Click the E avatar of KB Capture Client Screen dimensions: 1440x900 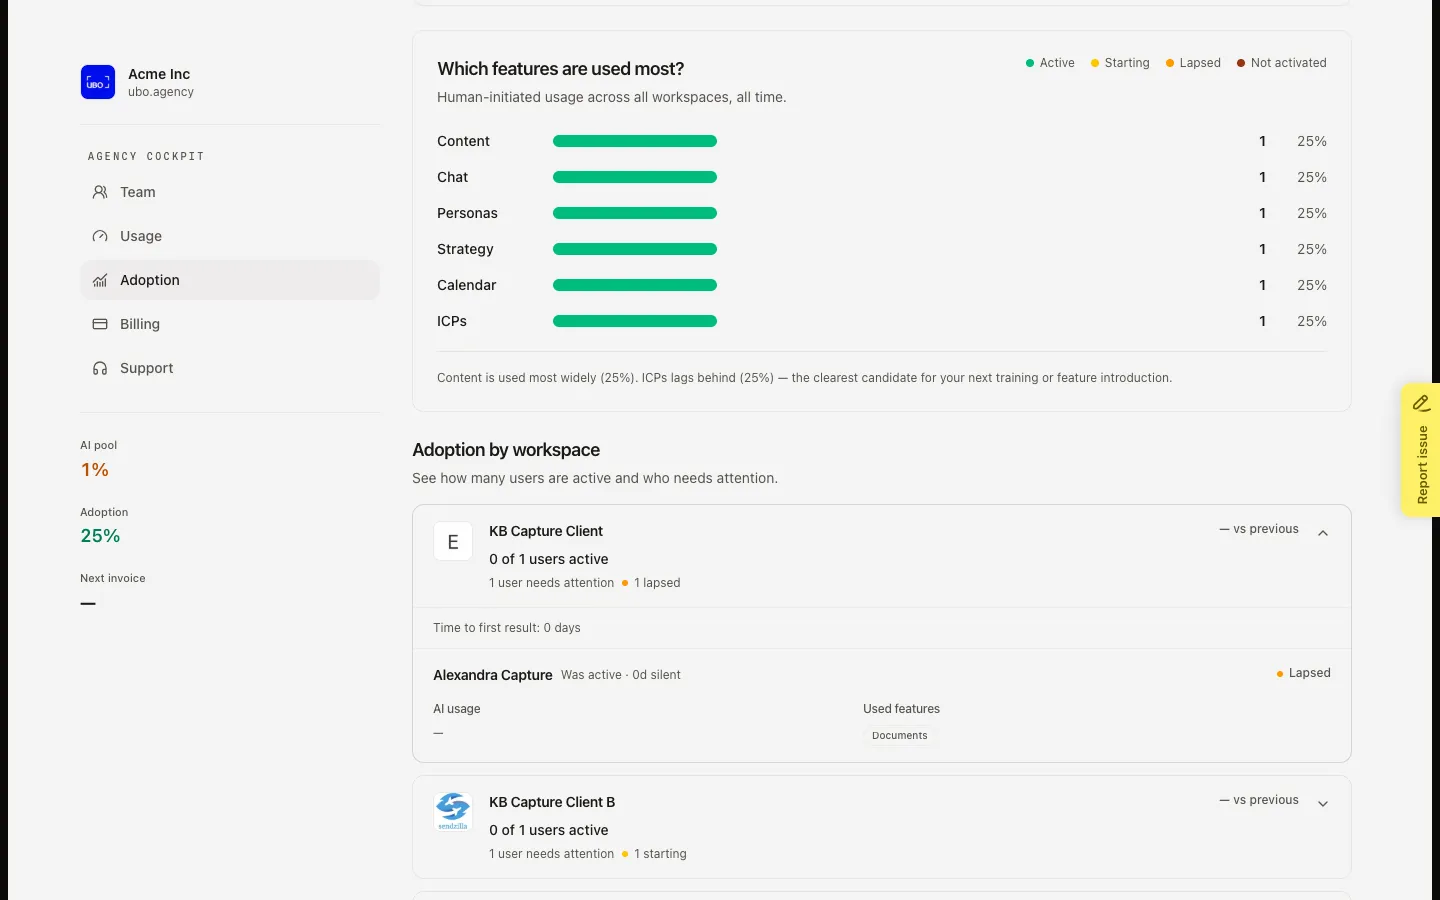(453, 541)
